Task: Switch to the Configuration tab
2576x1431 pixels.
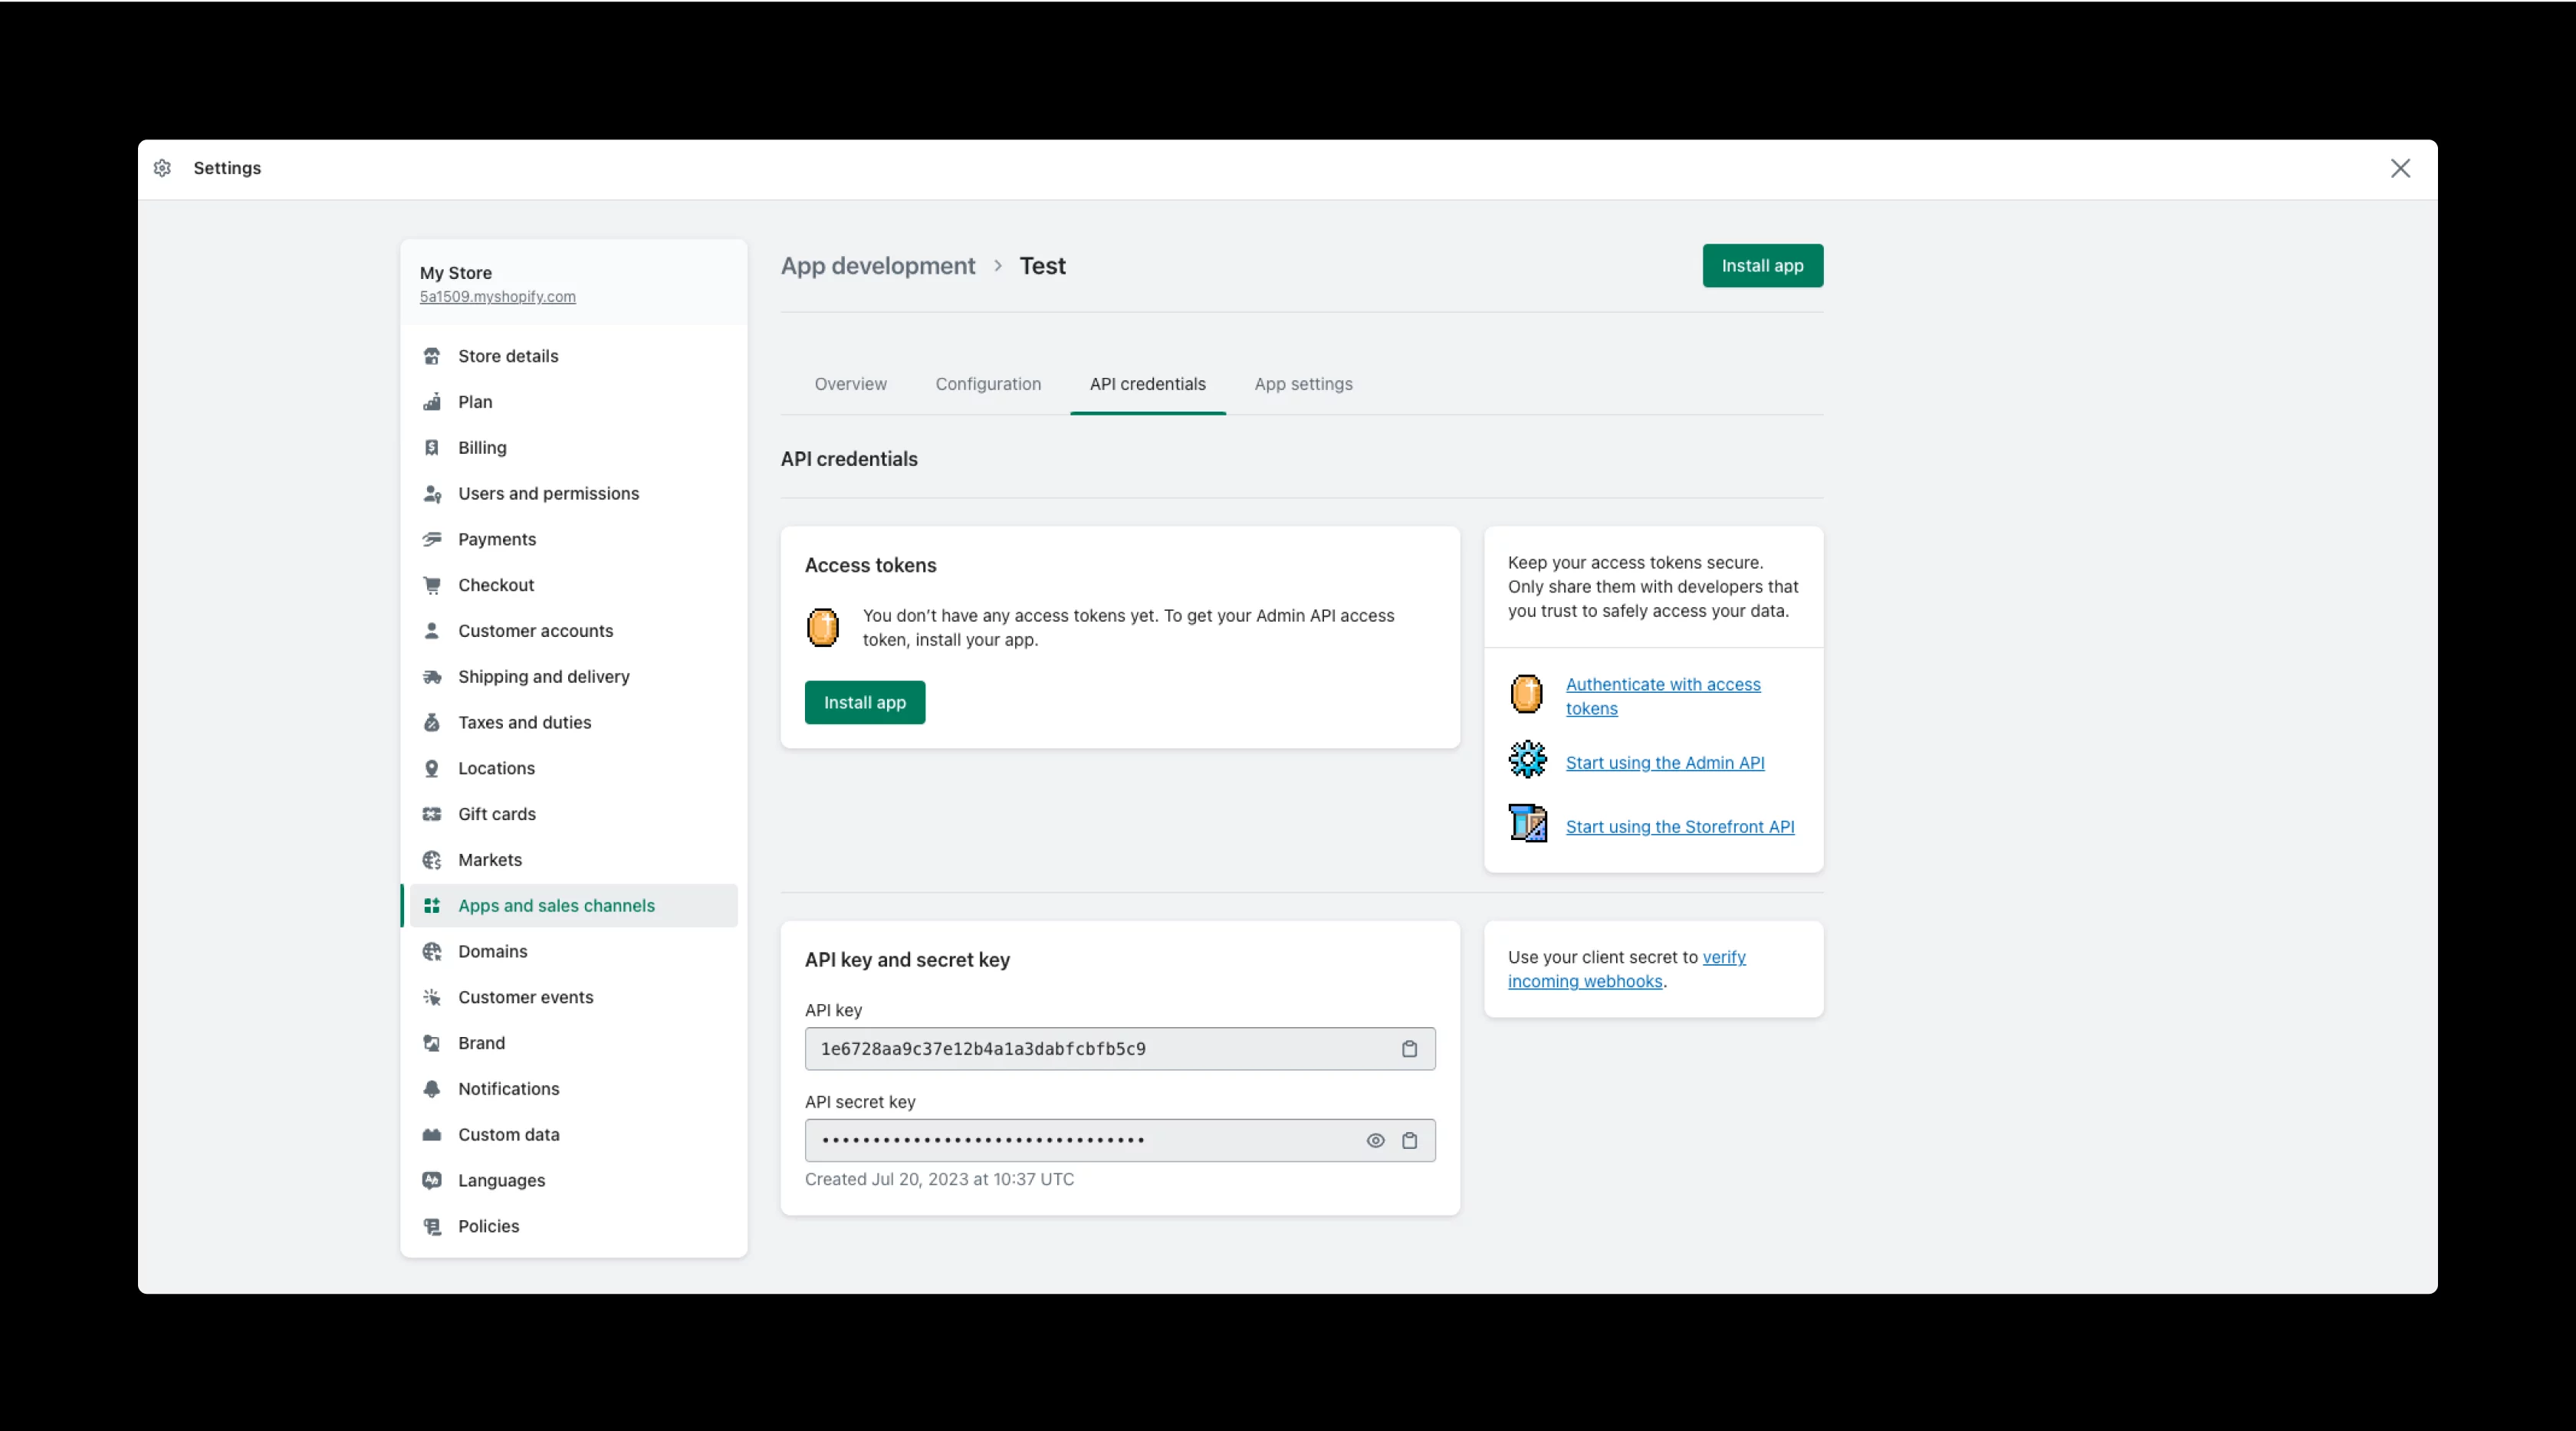Action: point(988,384)
